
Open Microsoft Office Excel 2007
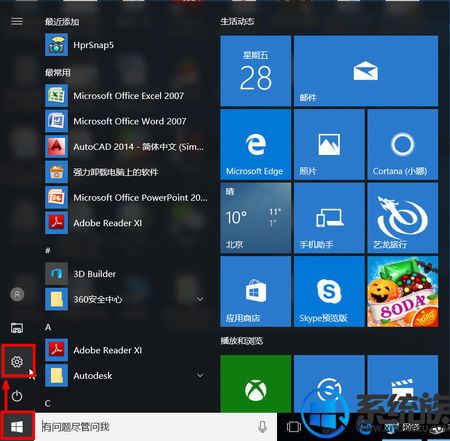coord(126,96)
